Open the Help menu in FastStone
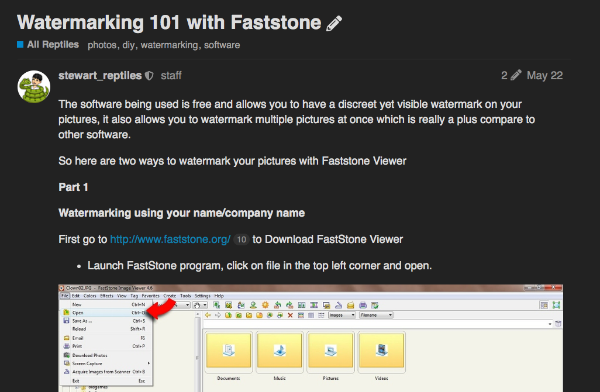The image size is (600, 392). click(219, 296)
